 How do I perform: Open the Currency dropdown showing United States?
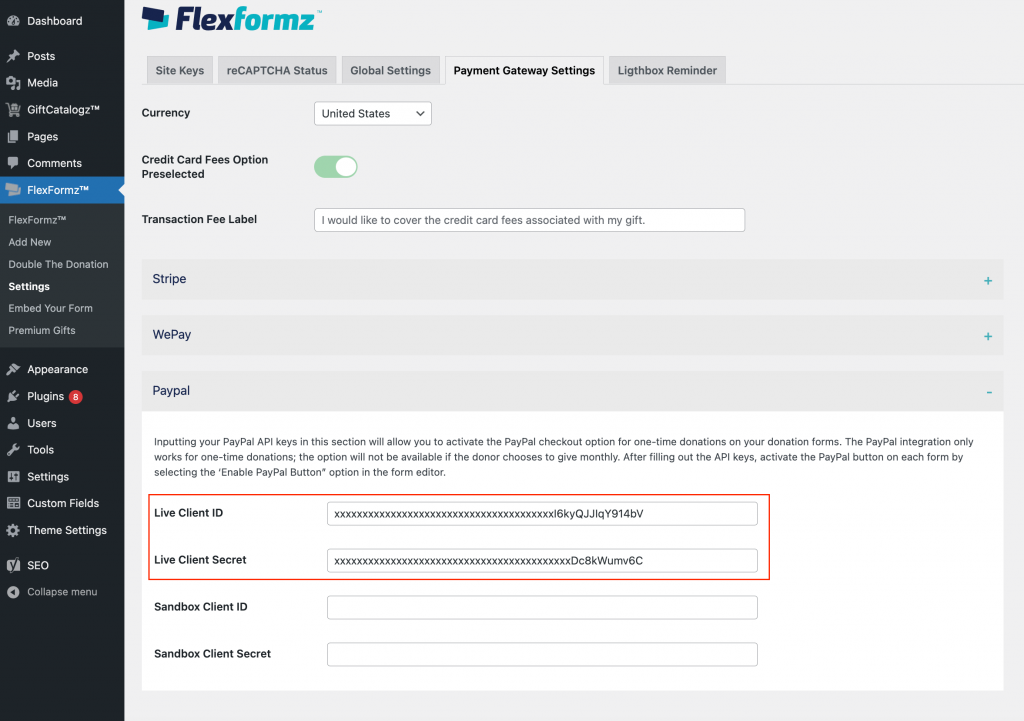371,113
